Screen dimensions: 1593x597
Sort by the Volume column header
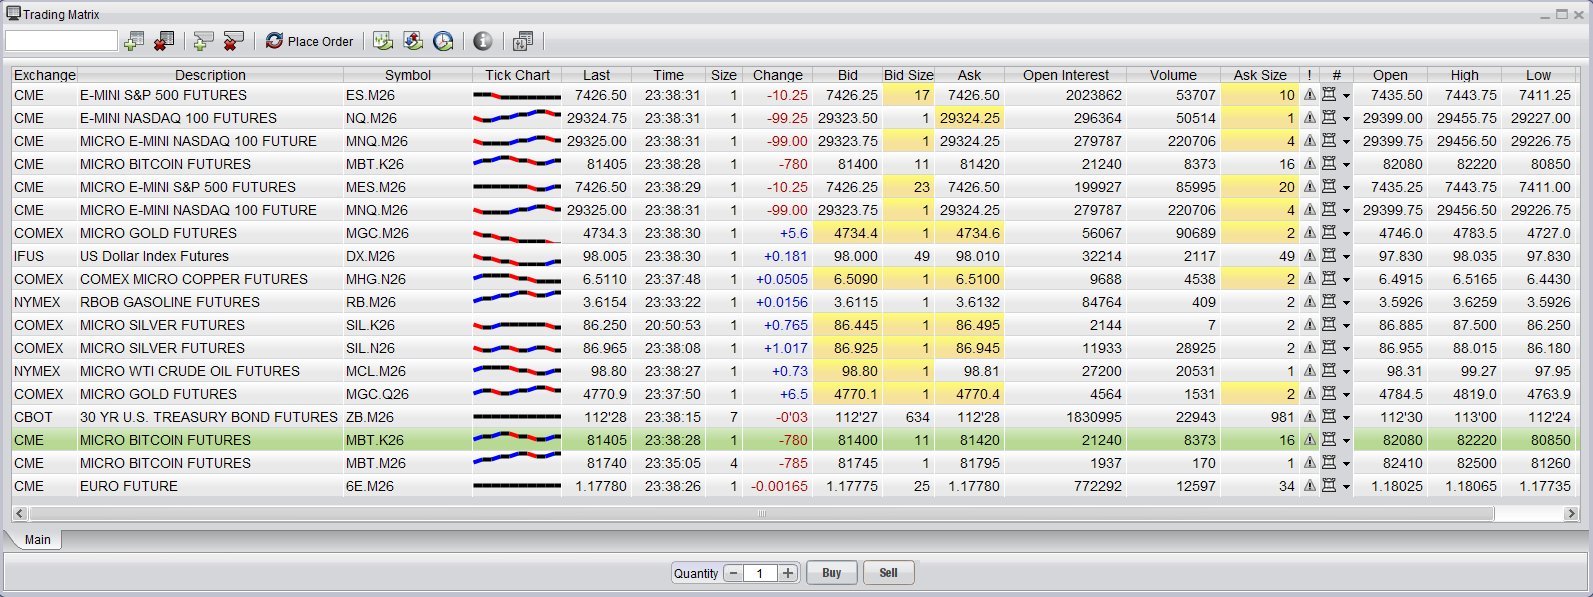1173,75
